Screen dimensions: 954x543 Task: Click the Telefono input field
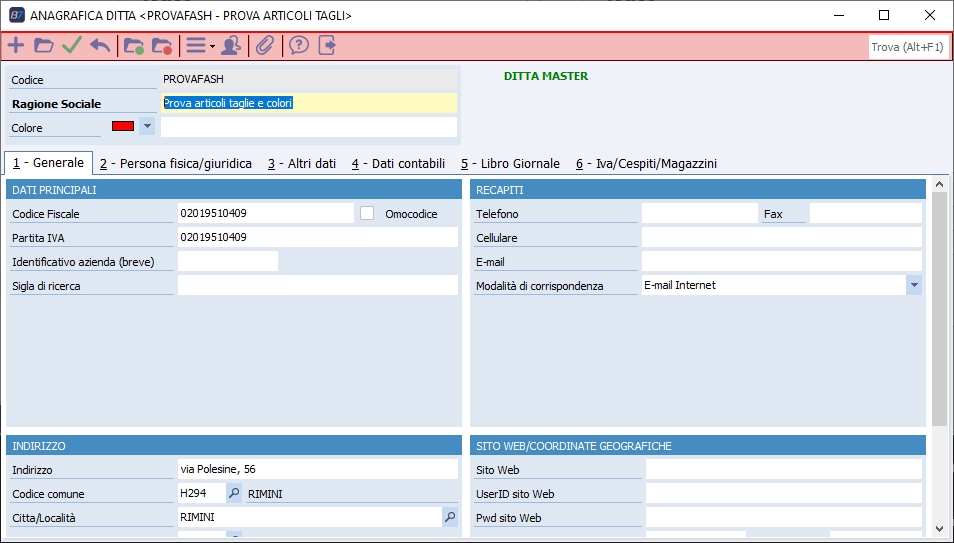coord(700,213)
